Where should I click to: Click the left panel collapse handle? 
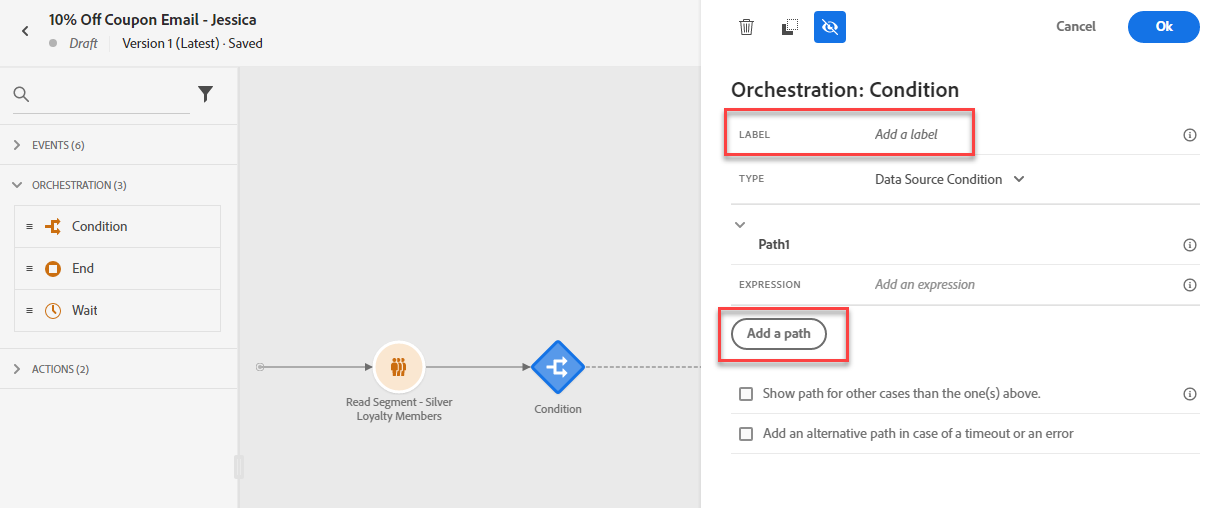pyautogui.click(x=239, y=467)
